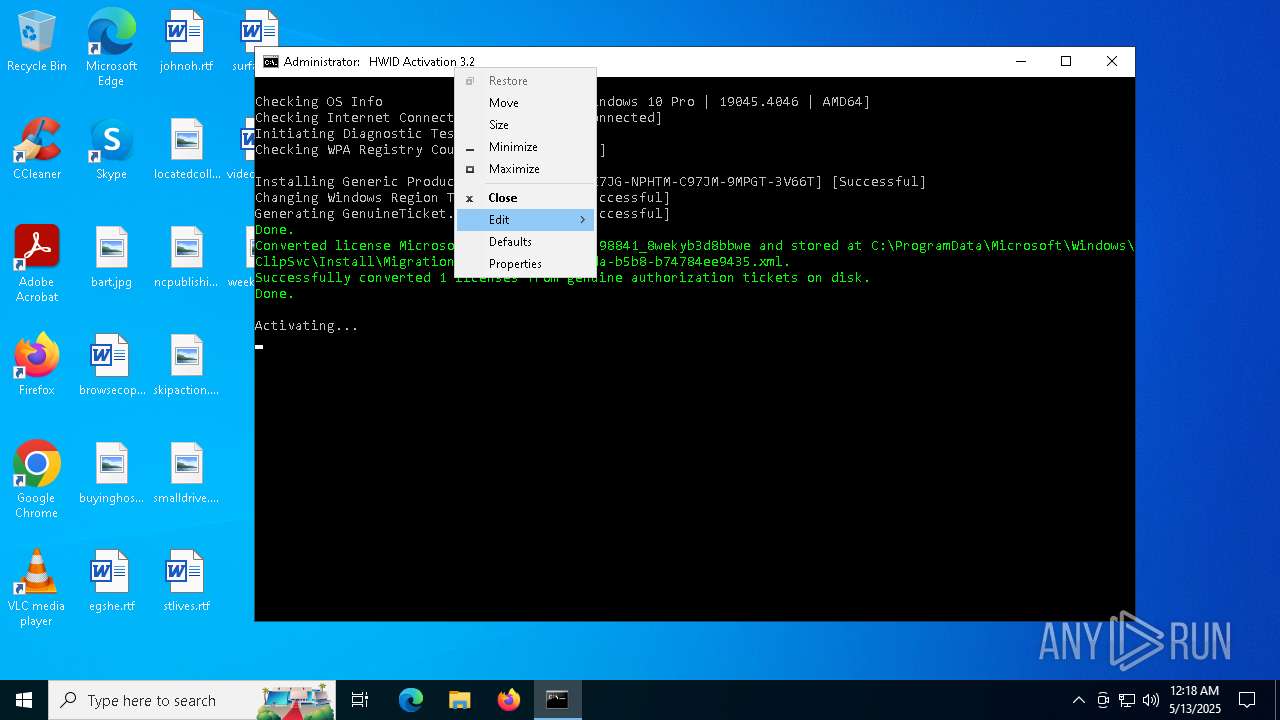Launch VLC media player shortcut

pos(37,588)
